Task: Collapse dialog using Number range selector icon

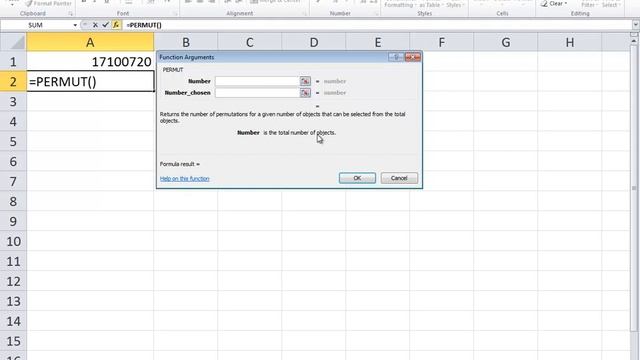Action: coord(305,81)
